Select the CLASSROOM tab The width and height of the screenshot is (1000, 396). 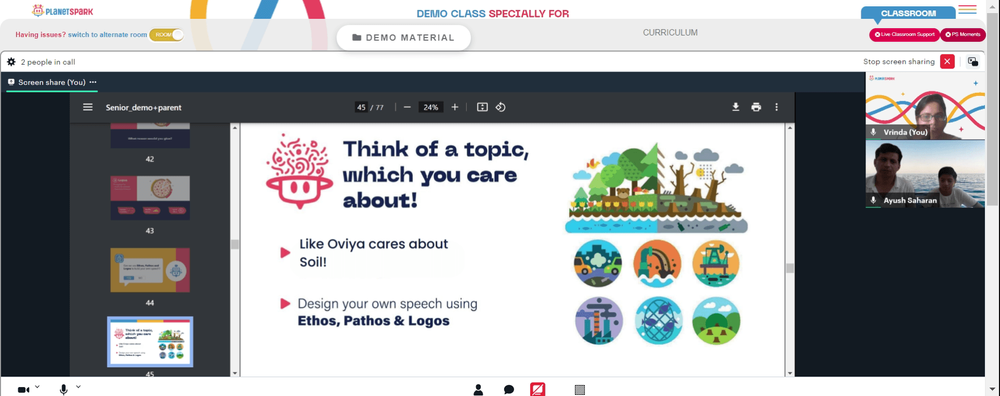(x=908, y=13)
